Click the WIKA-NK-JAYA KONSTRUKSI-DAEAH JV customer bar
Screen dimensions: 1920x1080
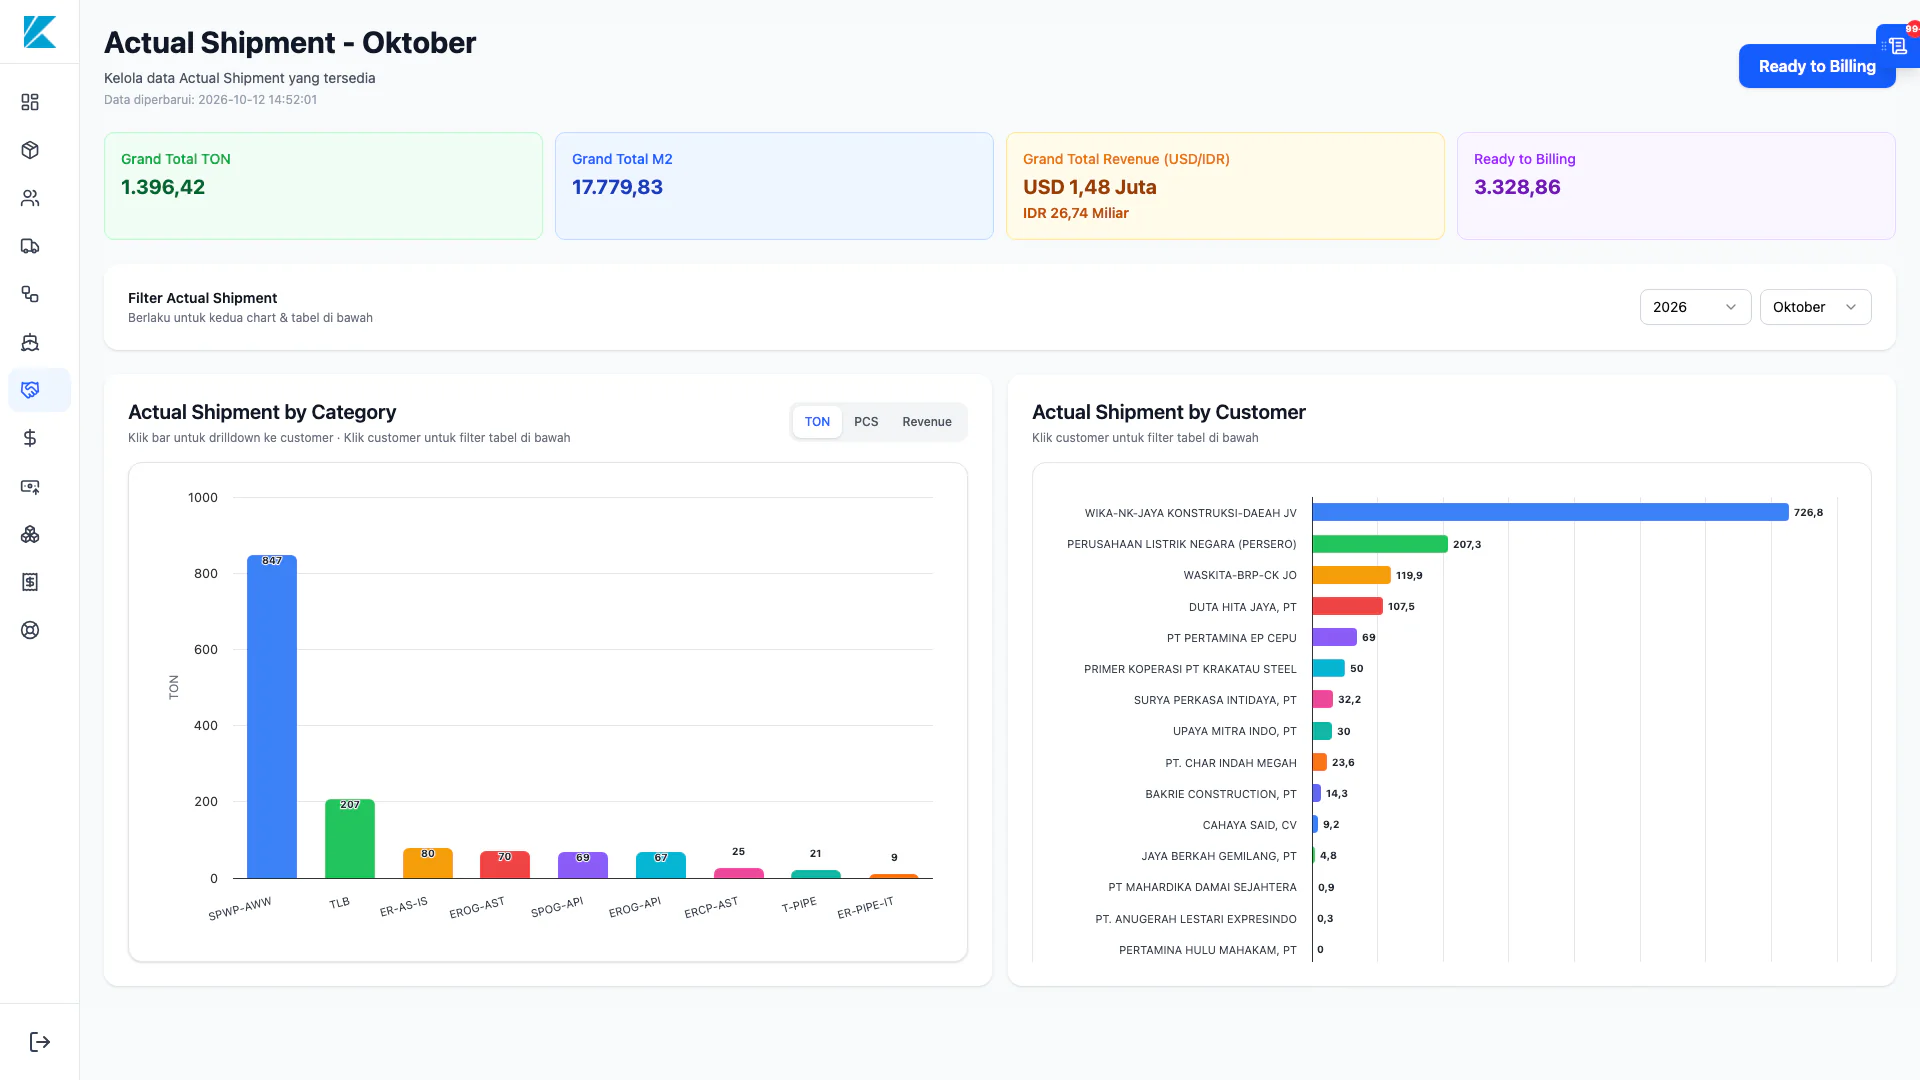point(1550,512)
